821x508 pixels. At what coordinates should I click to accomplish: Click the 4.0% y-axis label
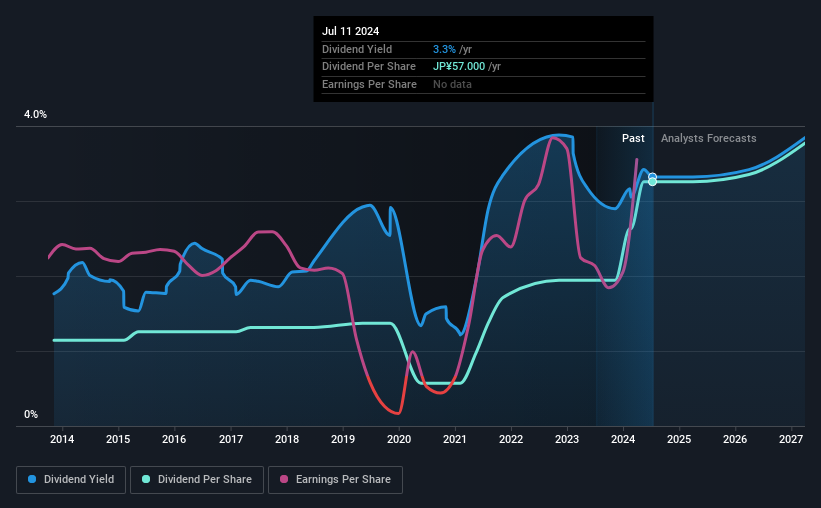(35, 114)
